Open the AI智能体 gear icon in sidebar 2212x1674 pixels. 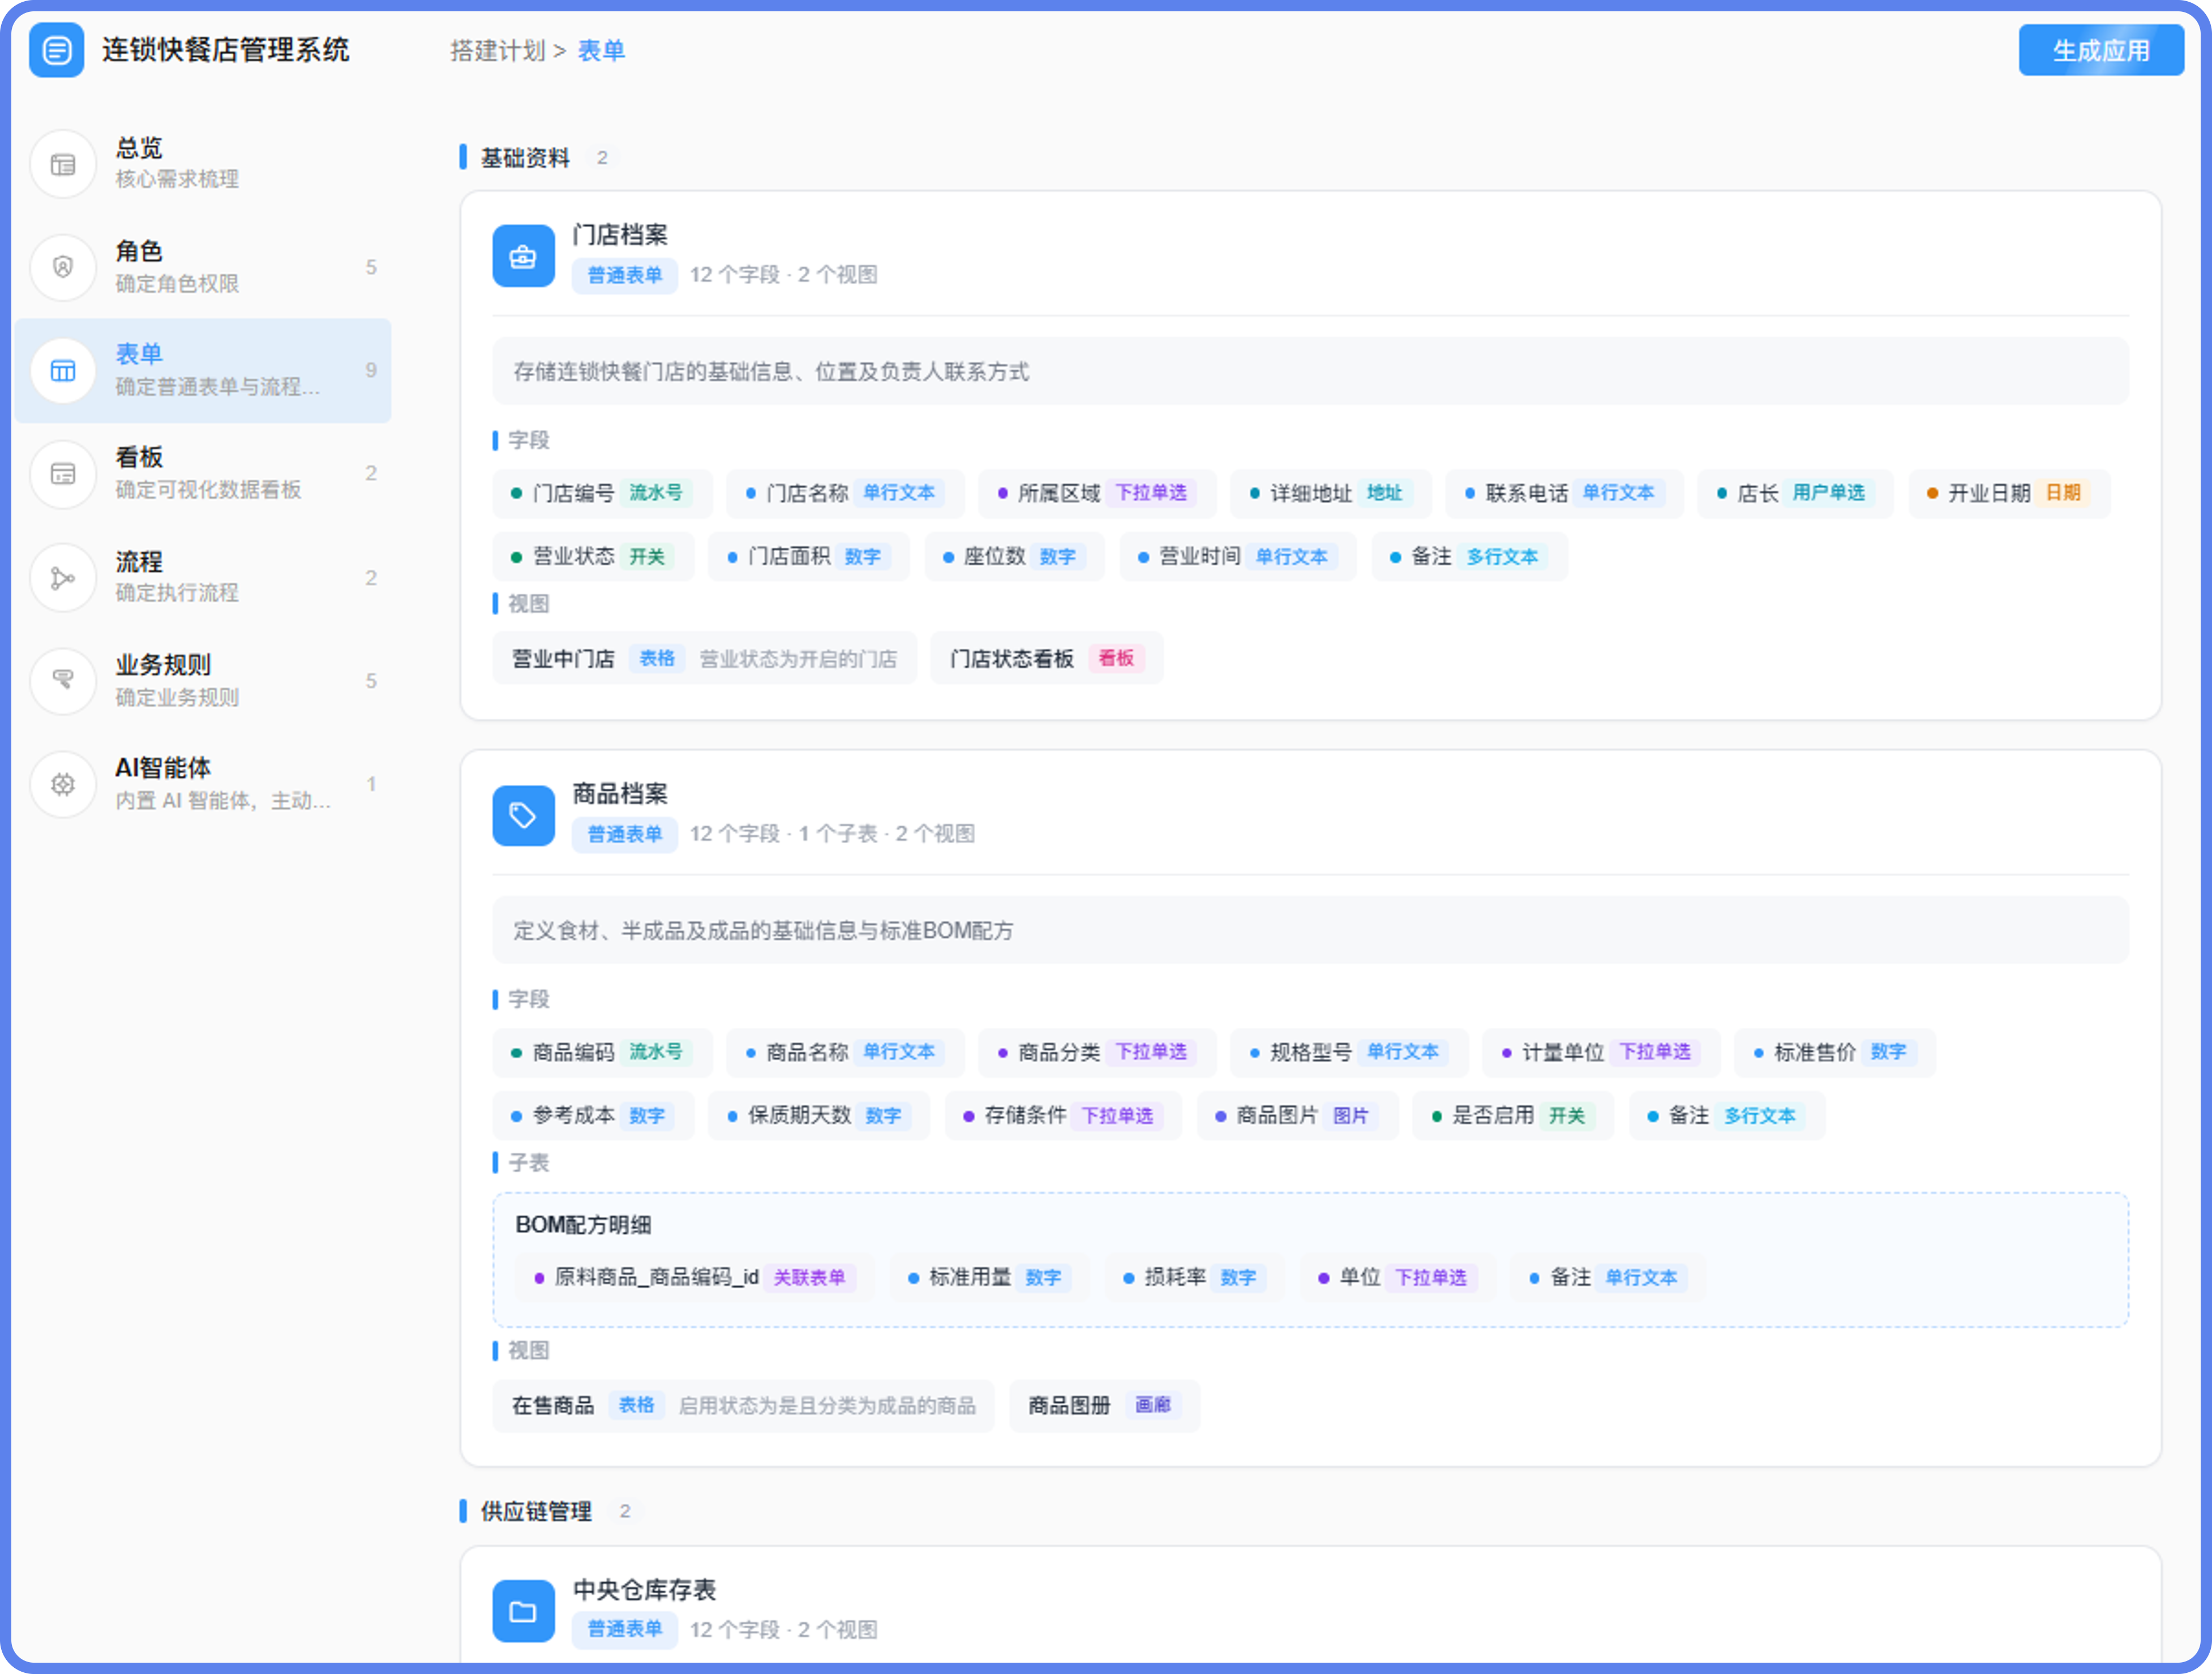pos(63,784)
